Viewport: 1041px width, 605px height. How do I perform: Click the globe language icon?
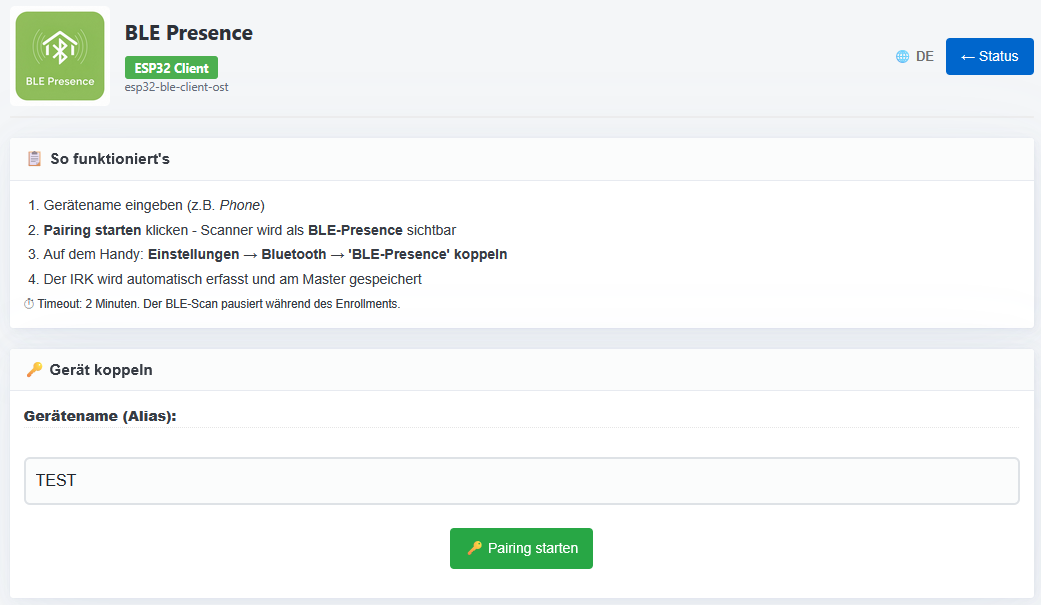pyautogui.click(x=902, y=57)
